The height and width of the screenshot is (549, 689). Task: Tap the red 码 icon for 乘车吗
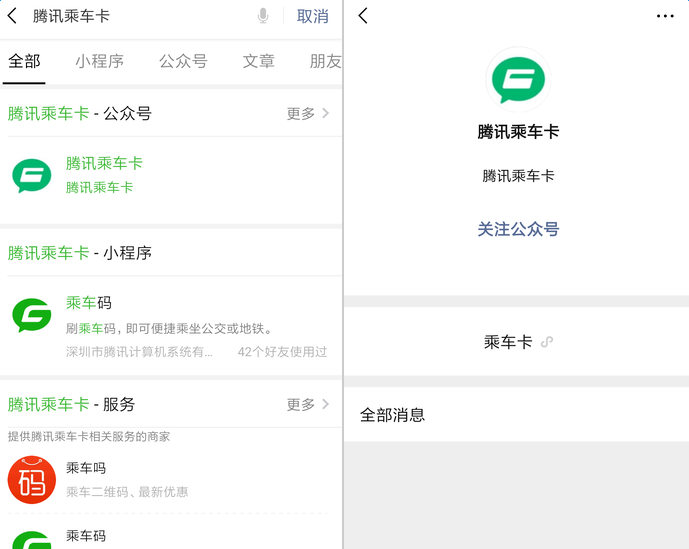pos(32,480)
